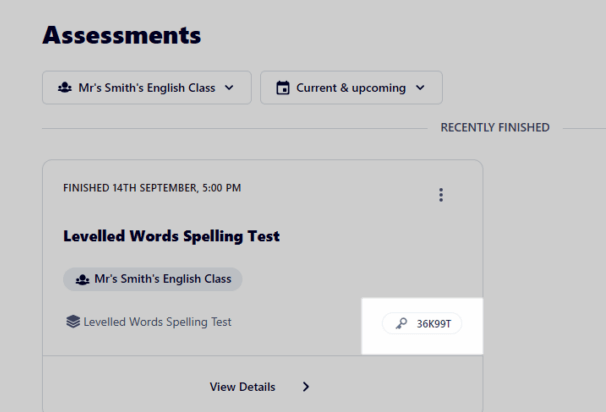The image size is (606, 412).
Task: Click the access code 36K99T pill
Action: 422,323
